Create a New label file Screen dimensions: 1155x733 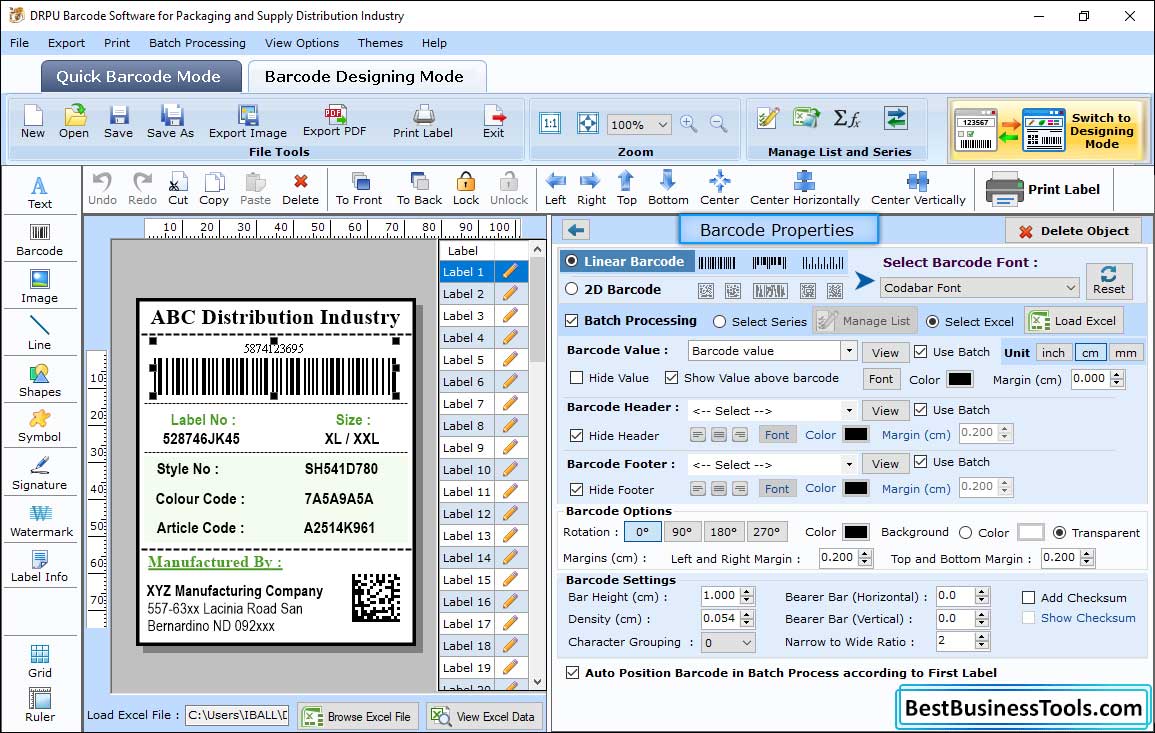[x=32, y=122]
